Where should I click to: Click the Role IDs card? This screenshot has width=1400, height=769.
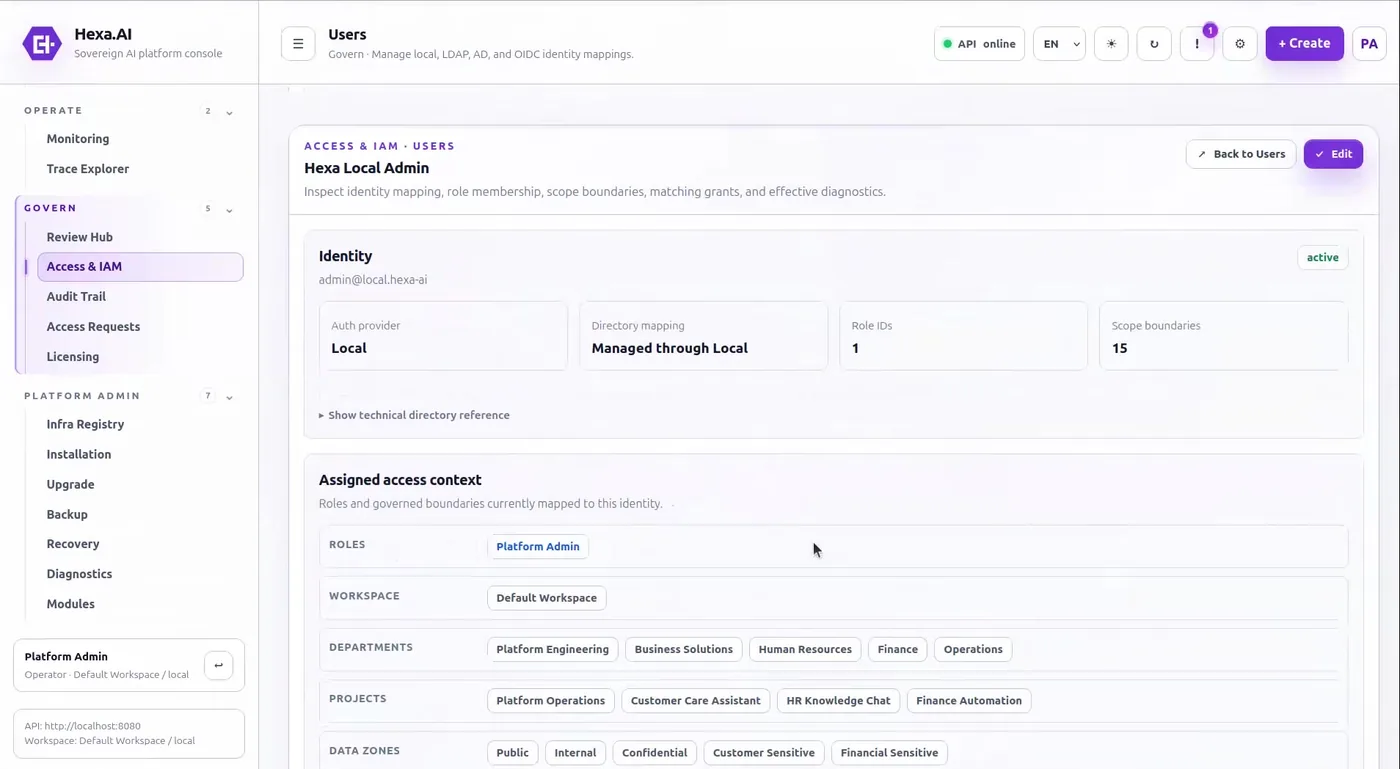pyautogui.click(x=963, y=336)
